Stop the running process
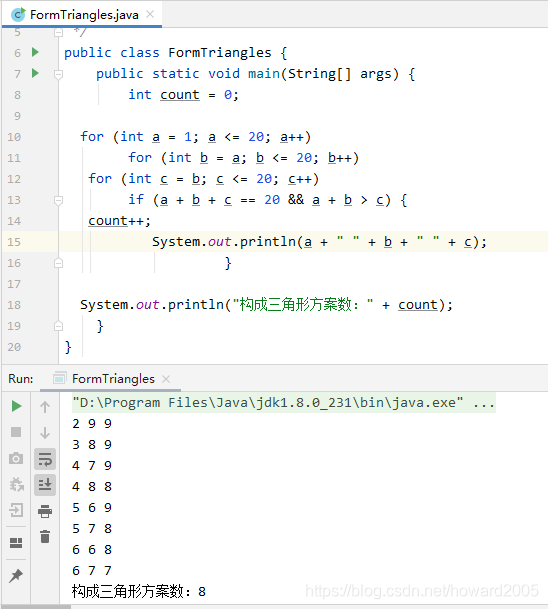548x609 pixels. (16, 432)
